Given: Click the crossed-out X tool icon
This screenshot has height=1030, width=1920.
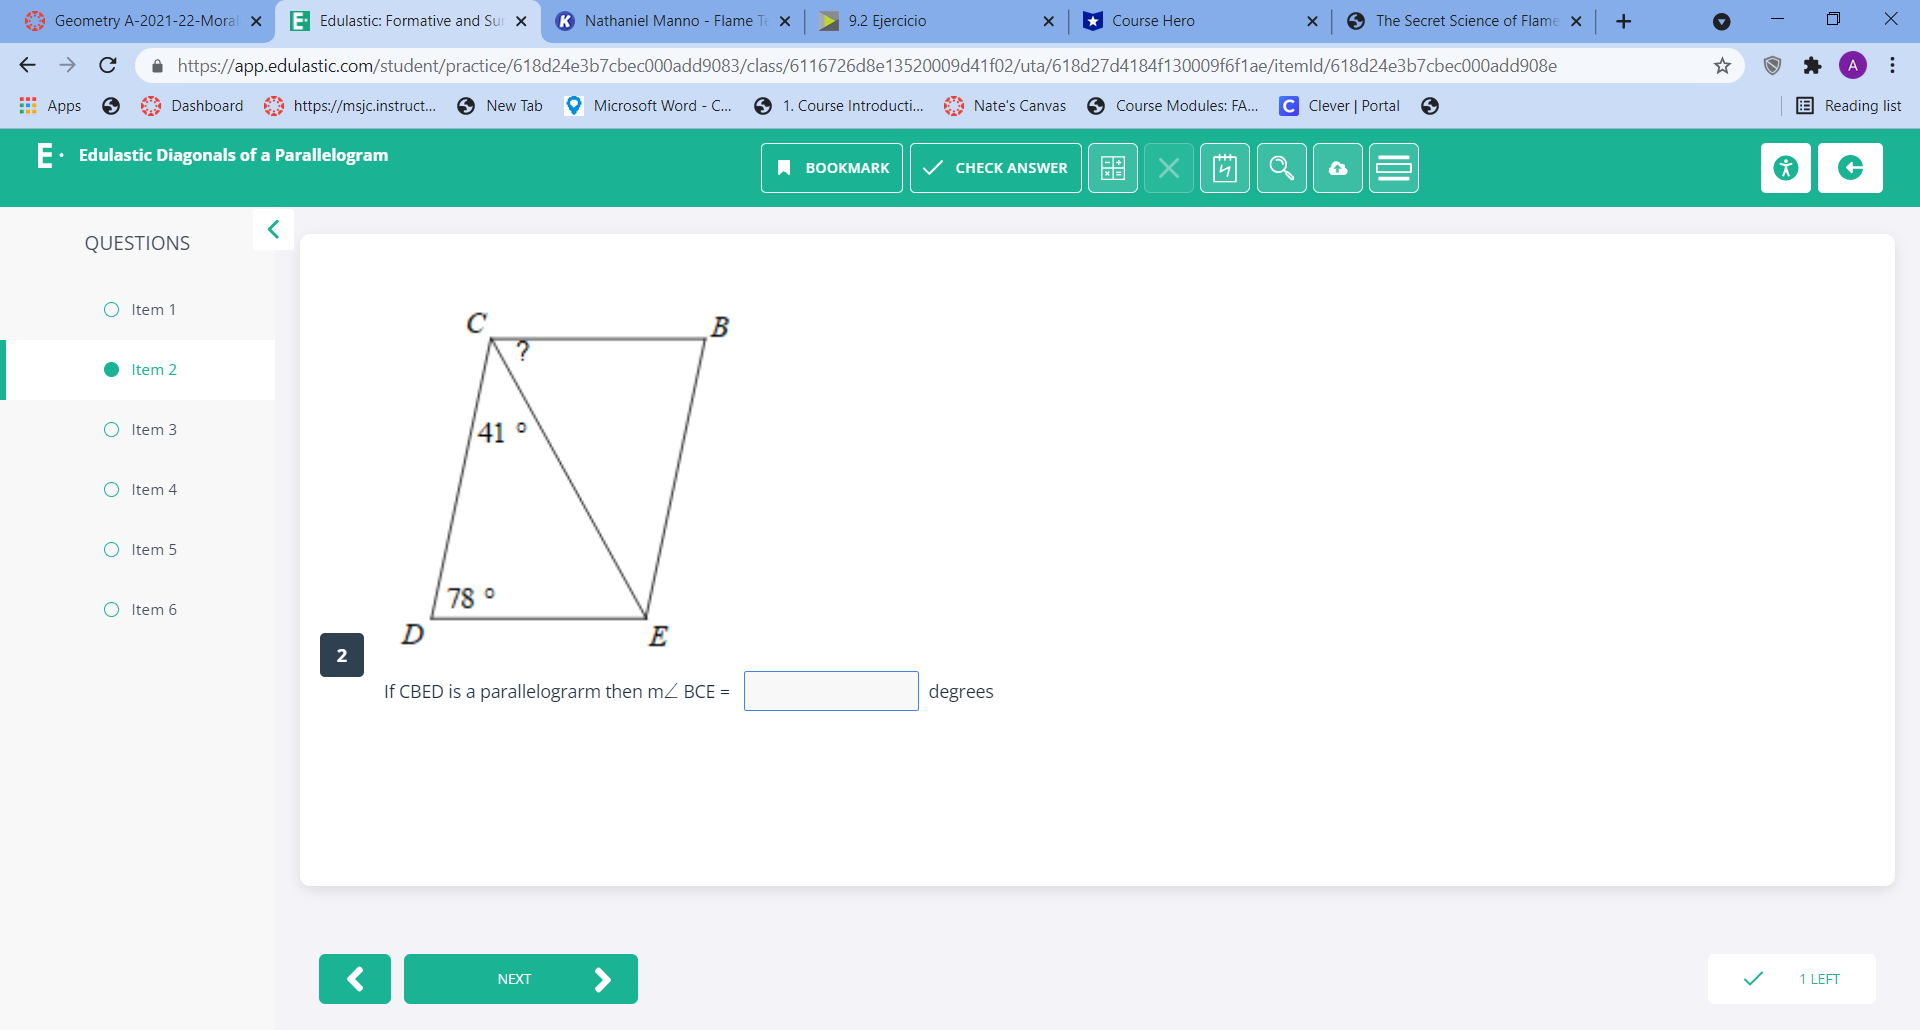Looking at the screenshot, I should pyautogui.click(x=1169, y=167).
